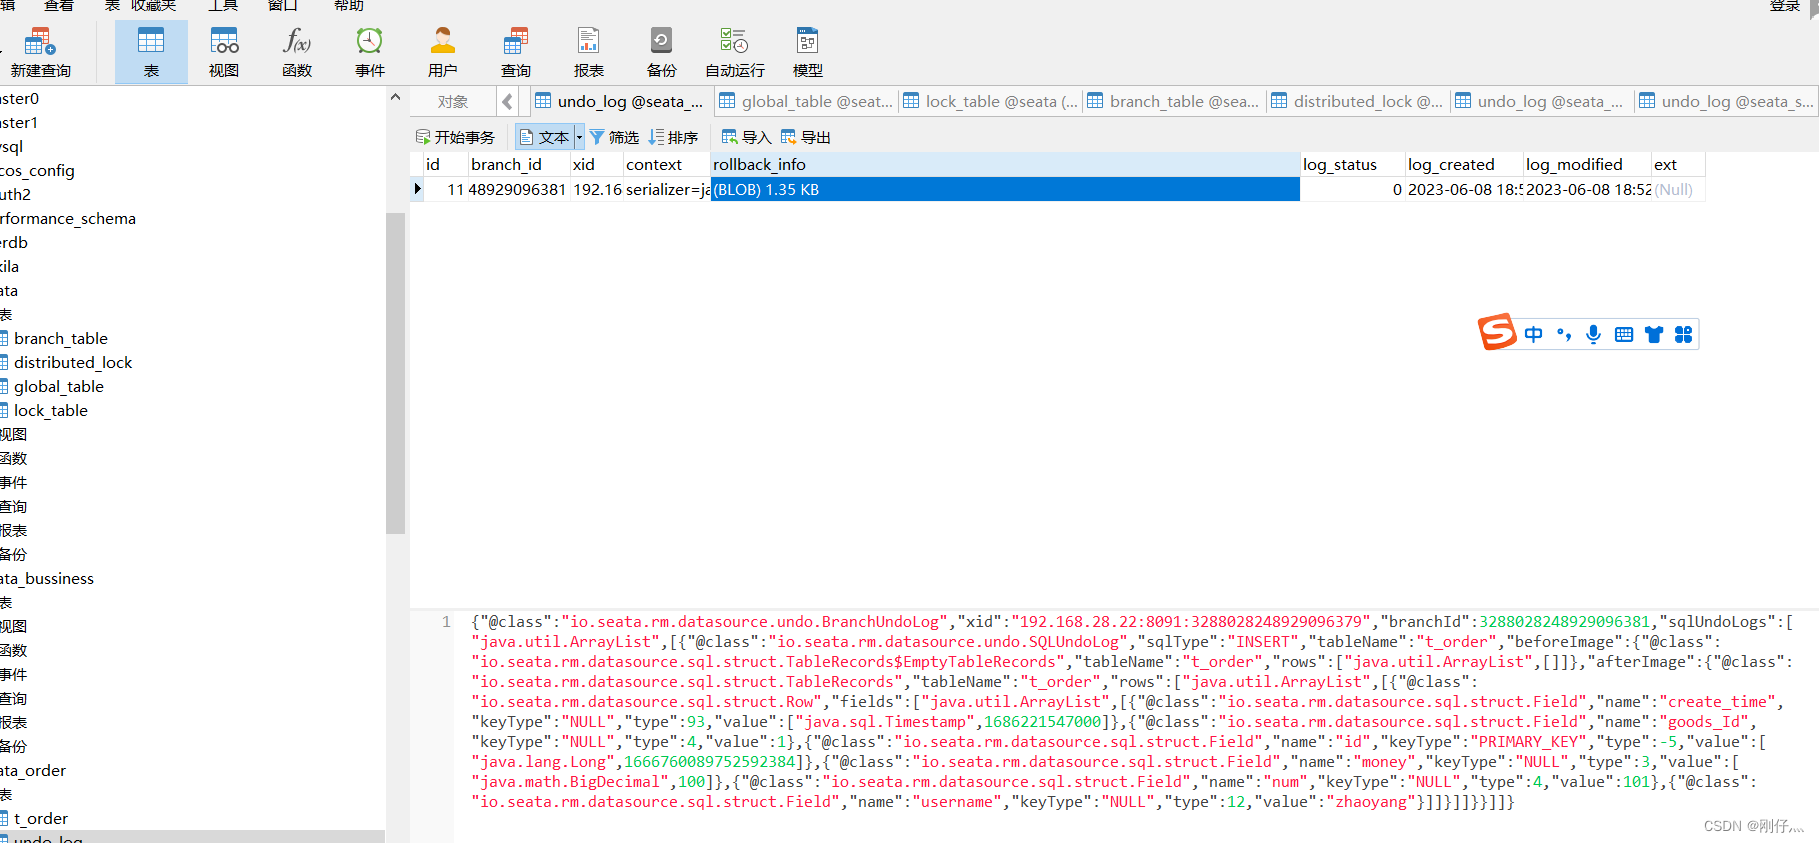Click the context column header
This screenshot has height=843, width=1819.
(x=667, y=164)
